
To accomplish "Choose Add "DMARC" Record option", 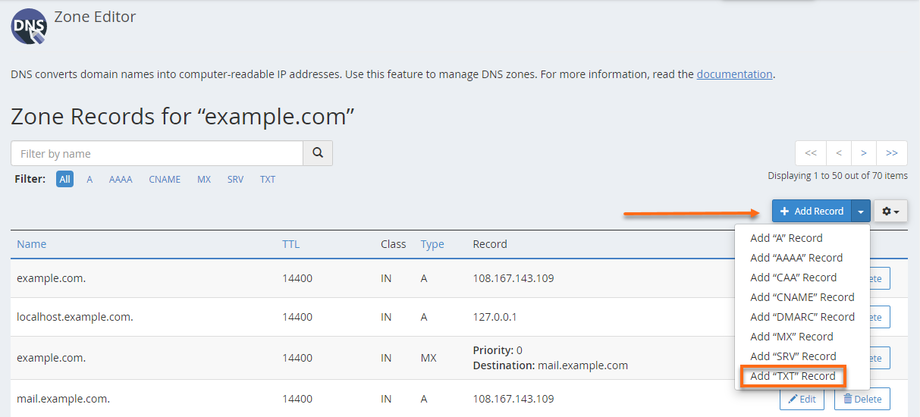I will point(802,317).
